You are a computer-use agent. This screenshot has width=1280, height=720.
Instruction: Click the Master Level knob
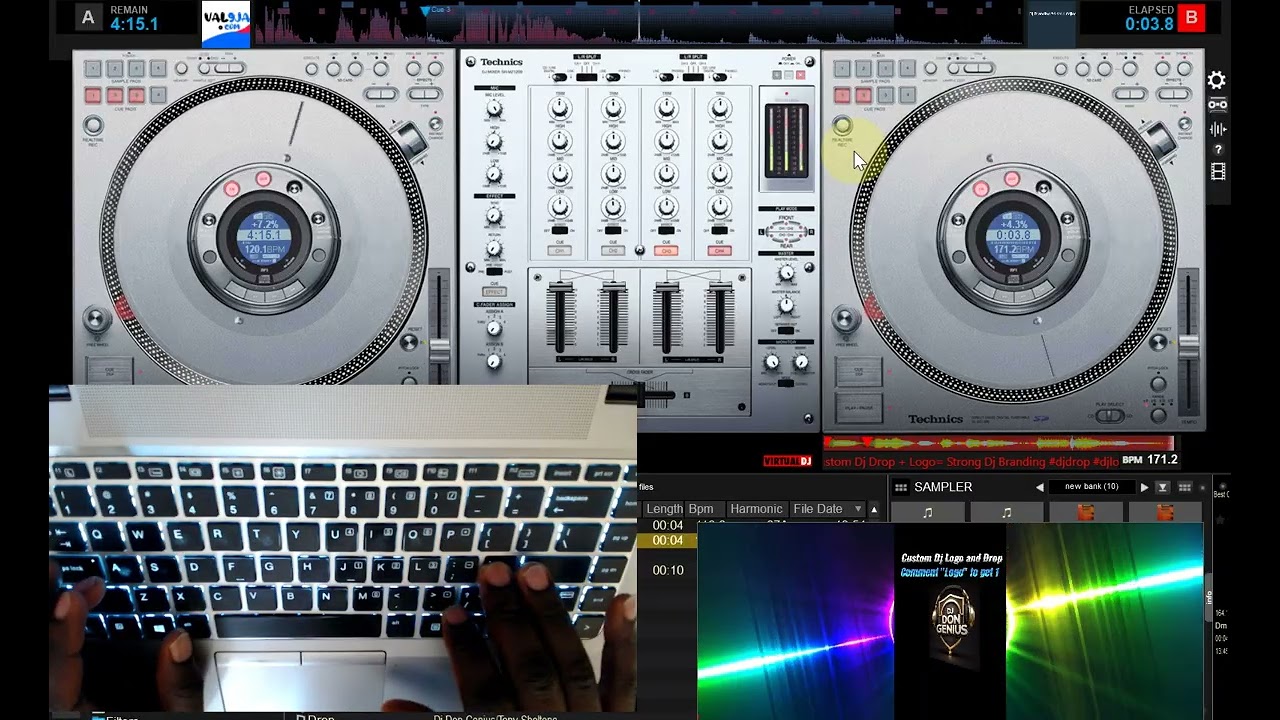click(786, 272)
